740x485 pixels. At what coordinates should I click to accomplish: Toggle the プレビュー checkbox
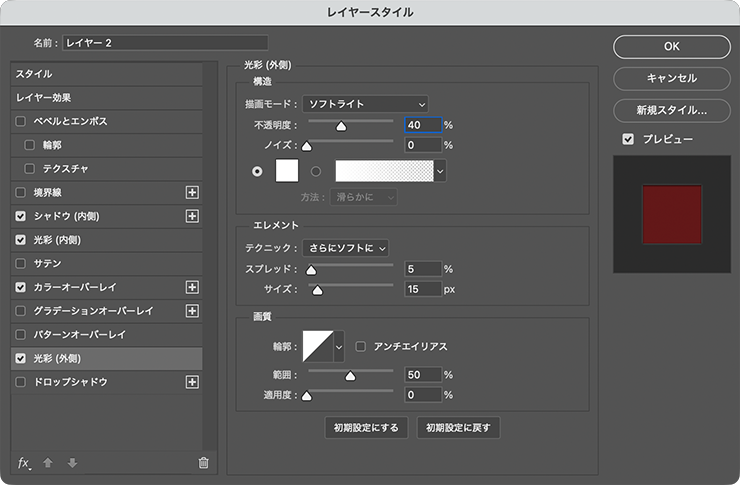pos(627,139)
